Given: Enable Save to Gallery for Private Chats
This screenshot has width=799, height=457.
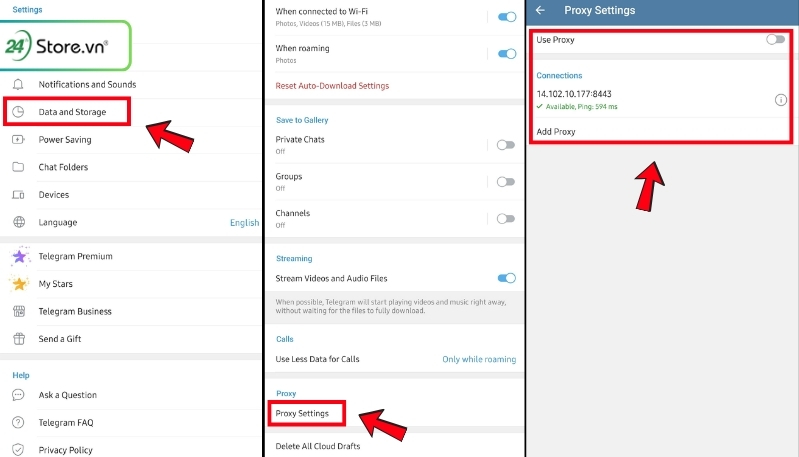Looking at the screenshot, I should [505, 145].
